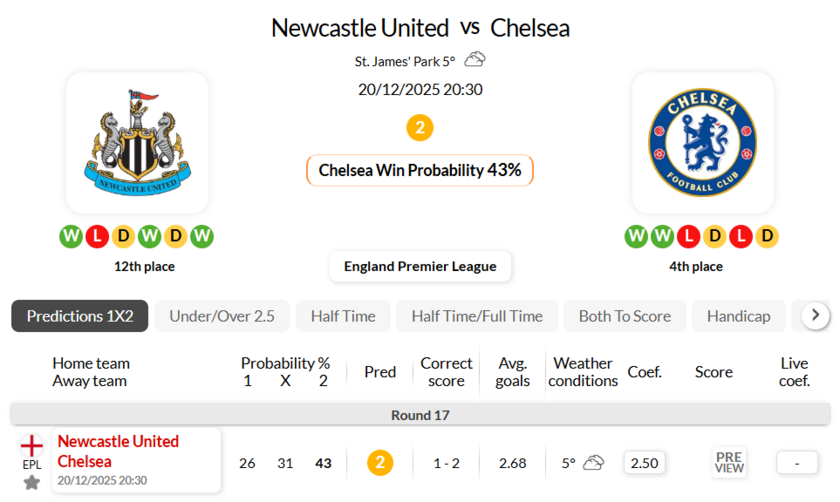840x502 pixels.
Task: Click the England Premier League button
Action: [x=420, y=266]
